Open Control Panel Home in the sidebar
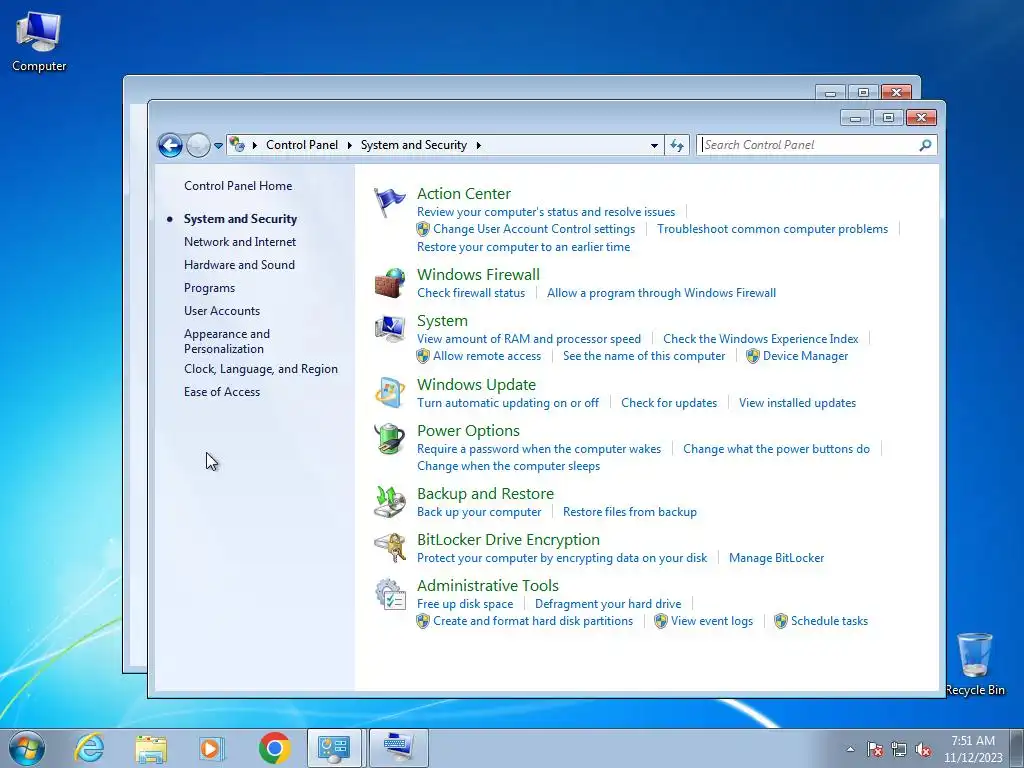1024x768 pixels. tap(238, 185)
